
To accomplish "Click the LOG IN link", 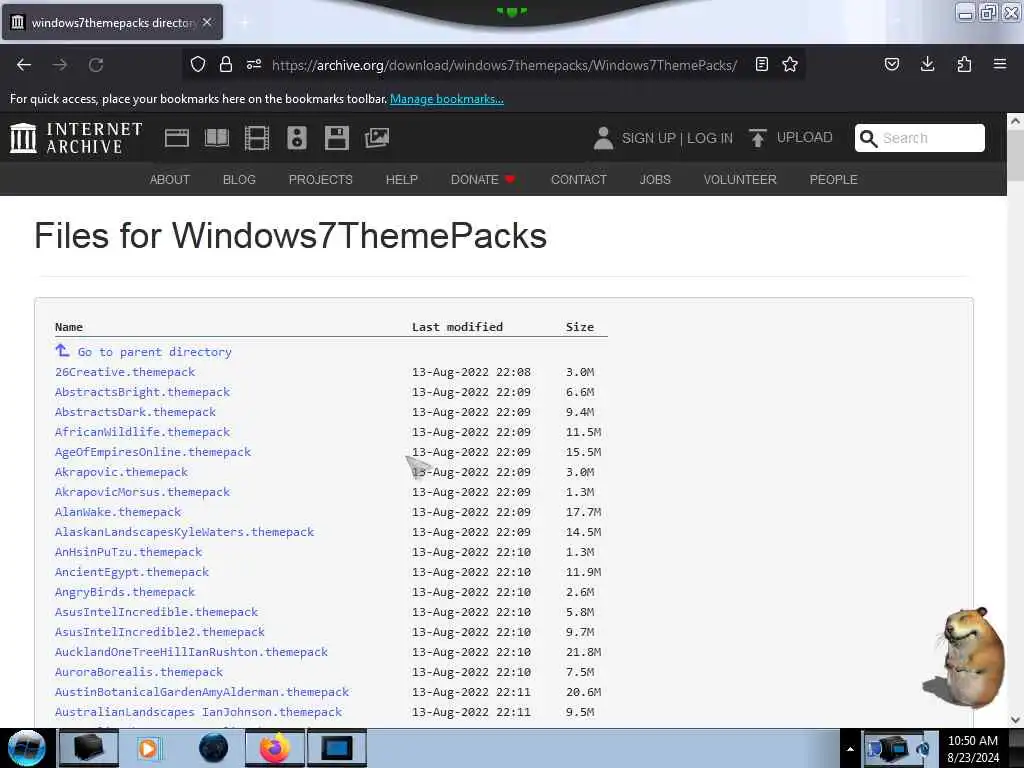I will (x=710, y=138).
